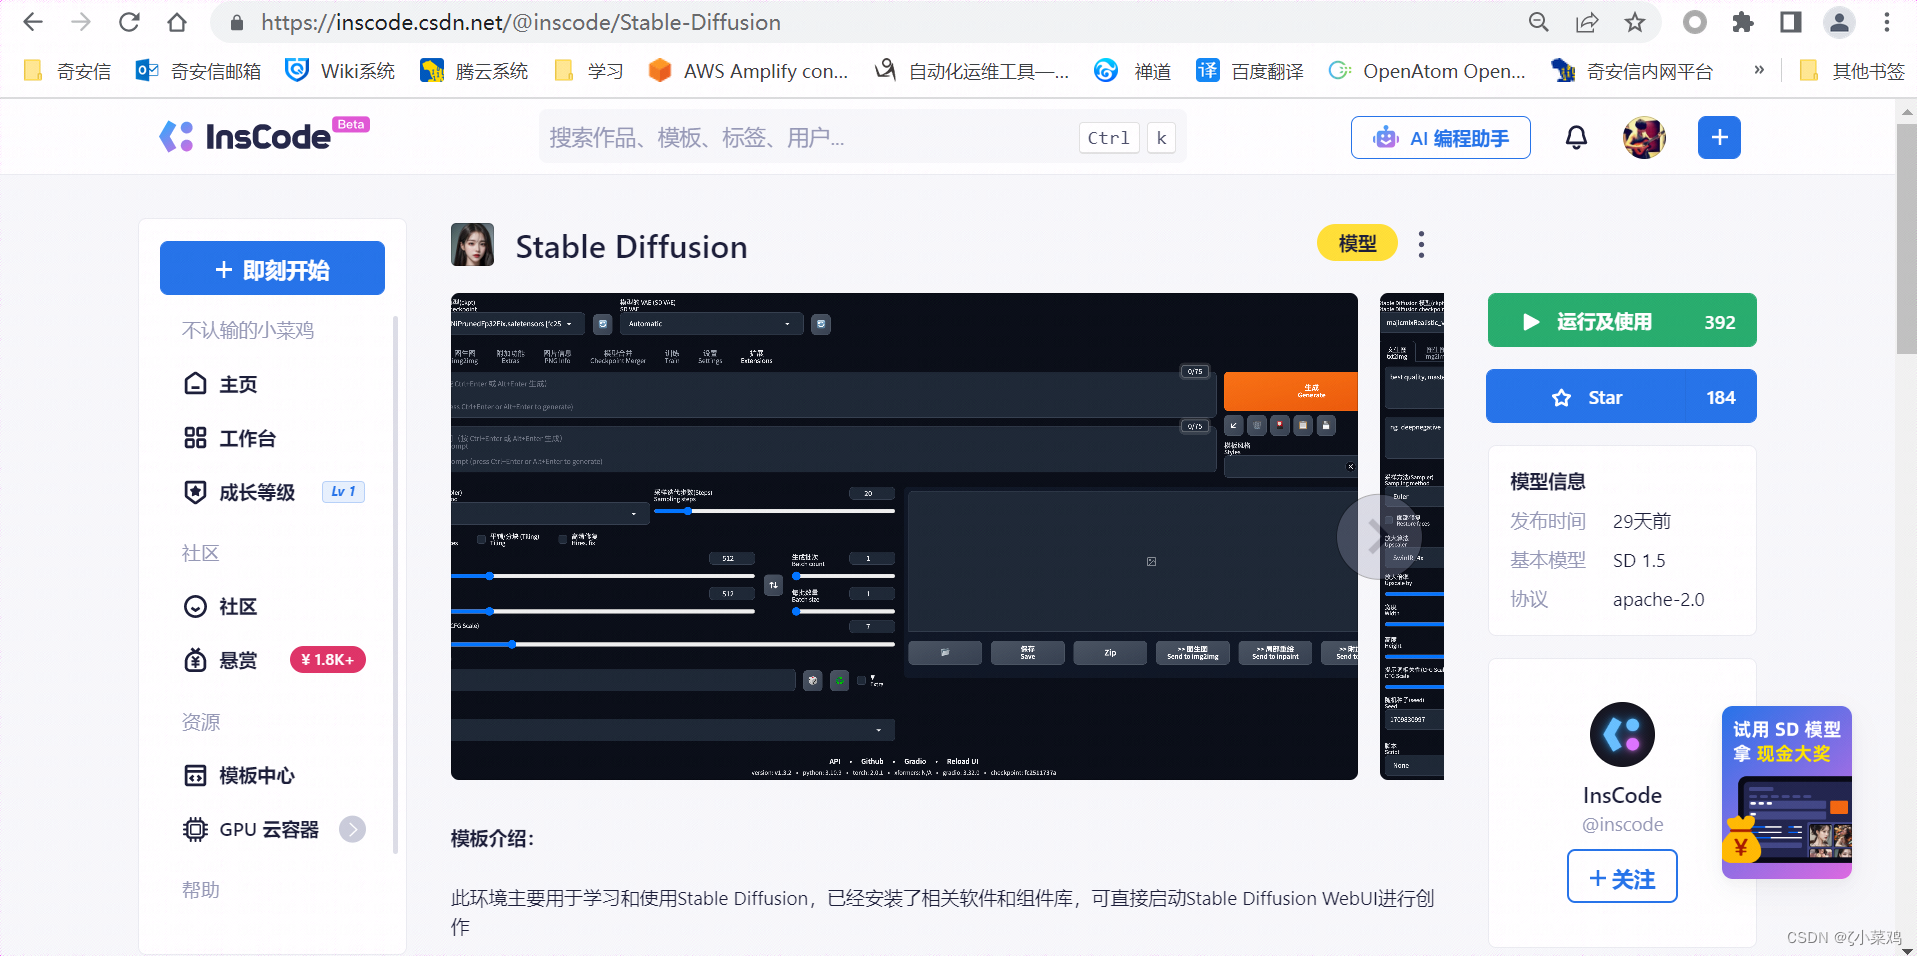
Task: Open the 百度翻译 bookmark
Action: pos(1250,70)
